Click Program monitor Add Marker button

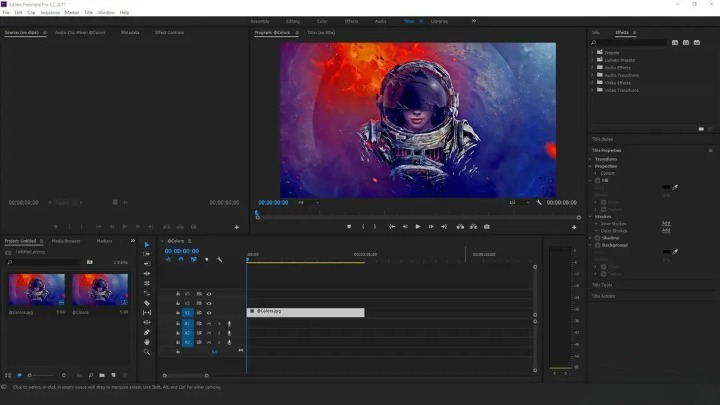click(x=349, y=227)
